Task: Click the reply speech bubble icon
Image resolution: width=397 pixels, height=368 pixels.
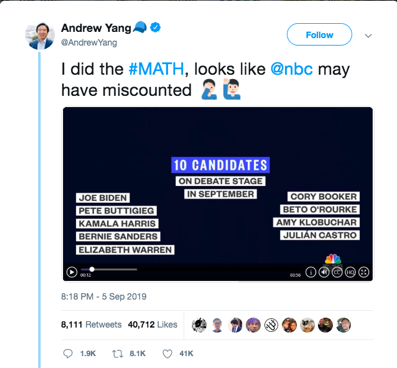Action: pyautogui.click(x=68, y=354)
